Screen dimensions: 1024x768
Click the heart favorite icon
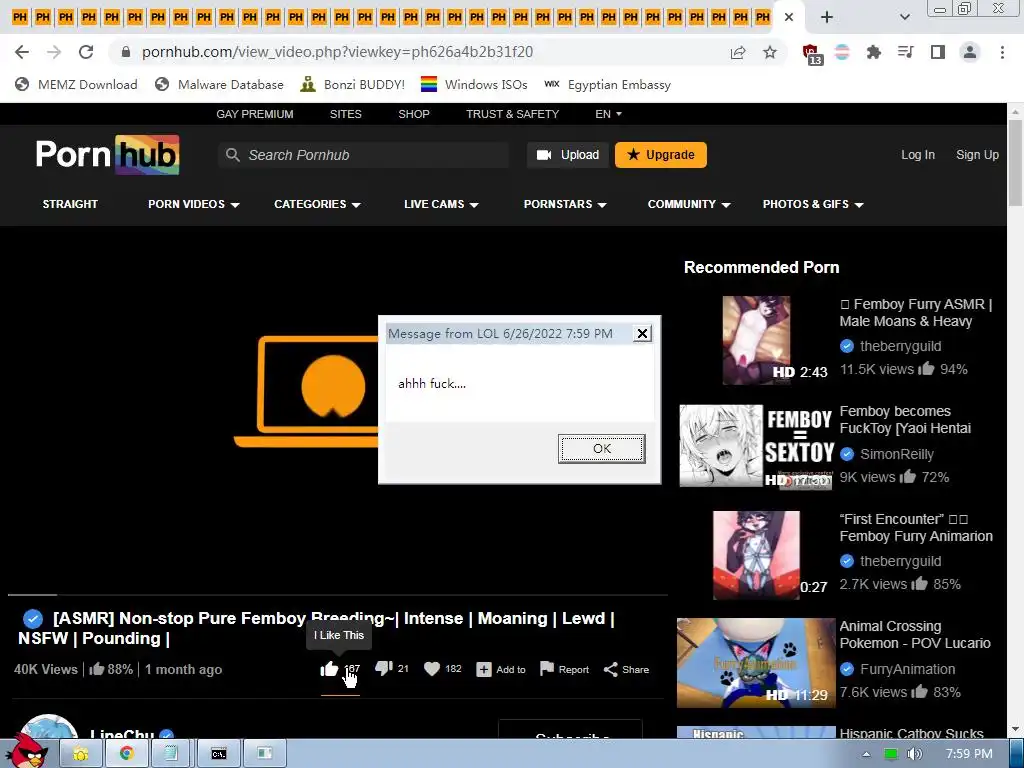coord(432,669)
